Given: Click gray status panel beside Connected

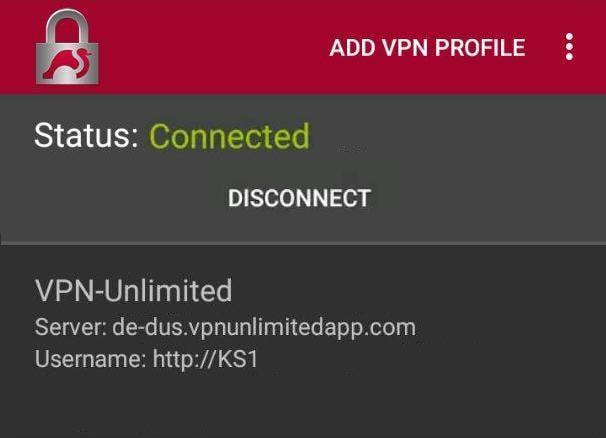Looking at the screenshot, I should (456, 136).
